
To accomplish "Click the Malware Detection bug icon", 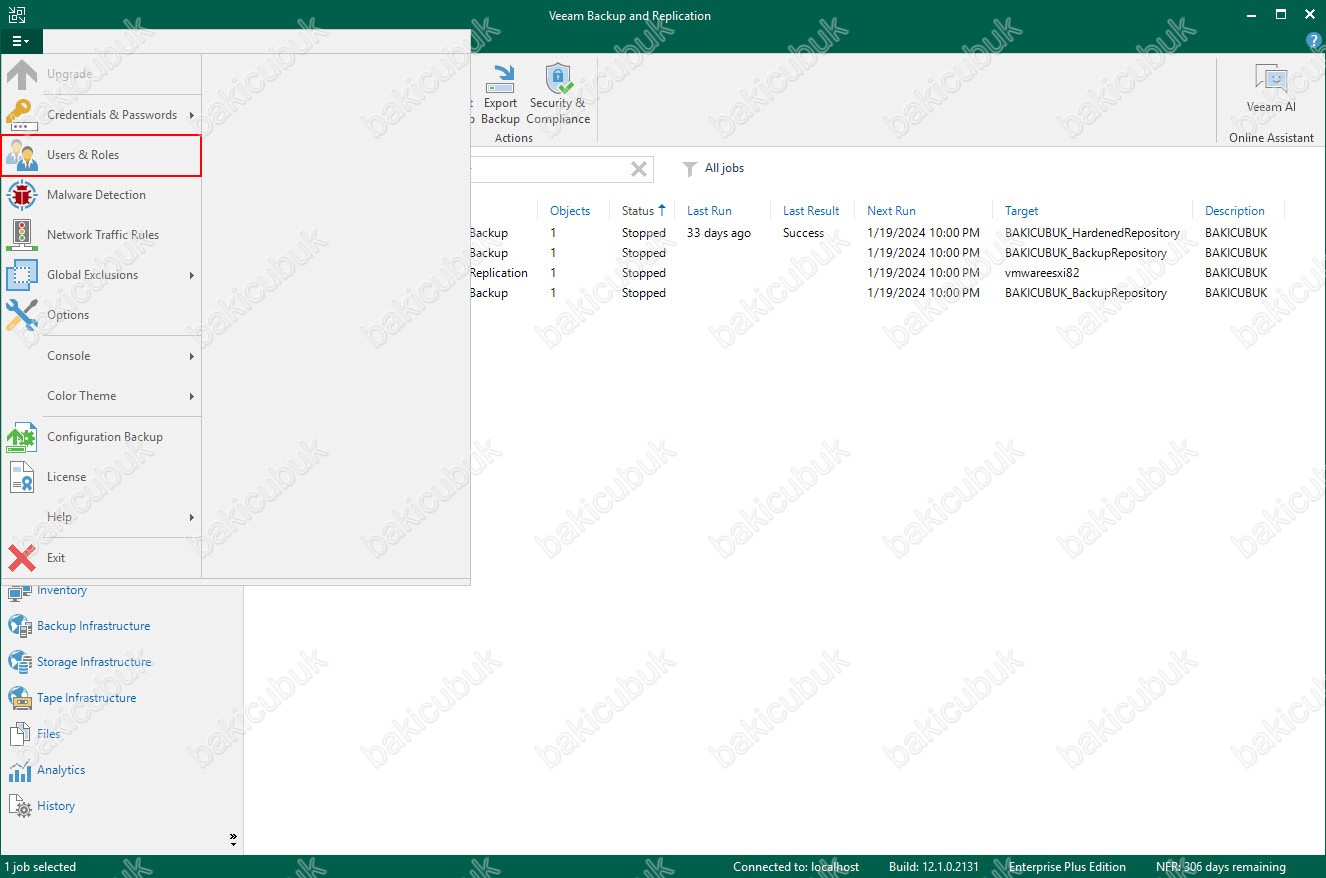I will (x=22, y=195).
